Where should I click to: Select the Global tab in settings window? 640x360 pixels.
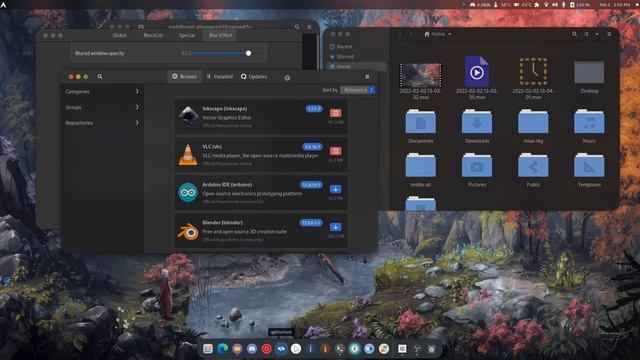pyautogui.click(x=119, y=35)
